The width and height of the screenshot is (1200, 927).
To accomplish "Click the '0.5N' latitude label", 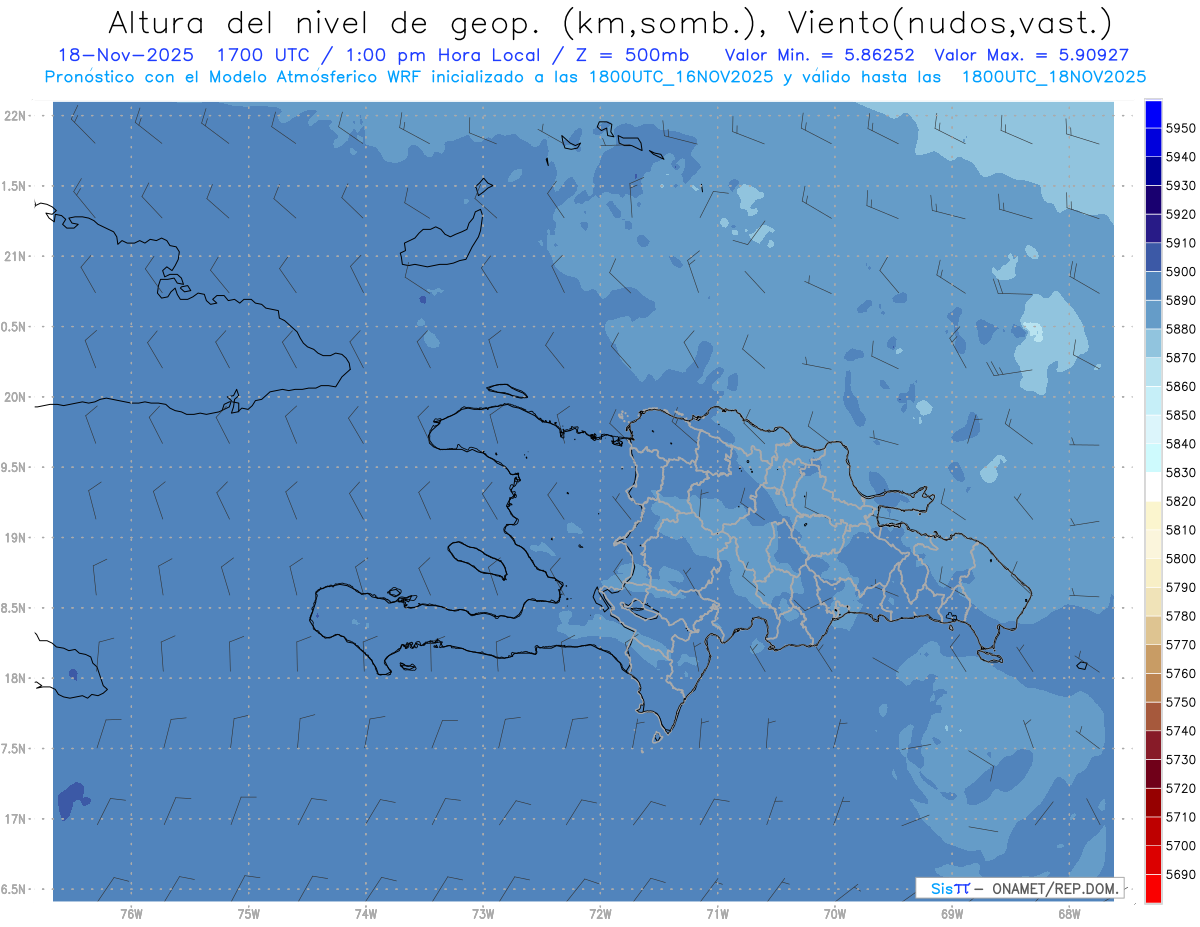I will 15,327.
